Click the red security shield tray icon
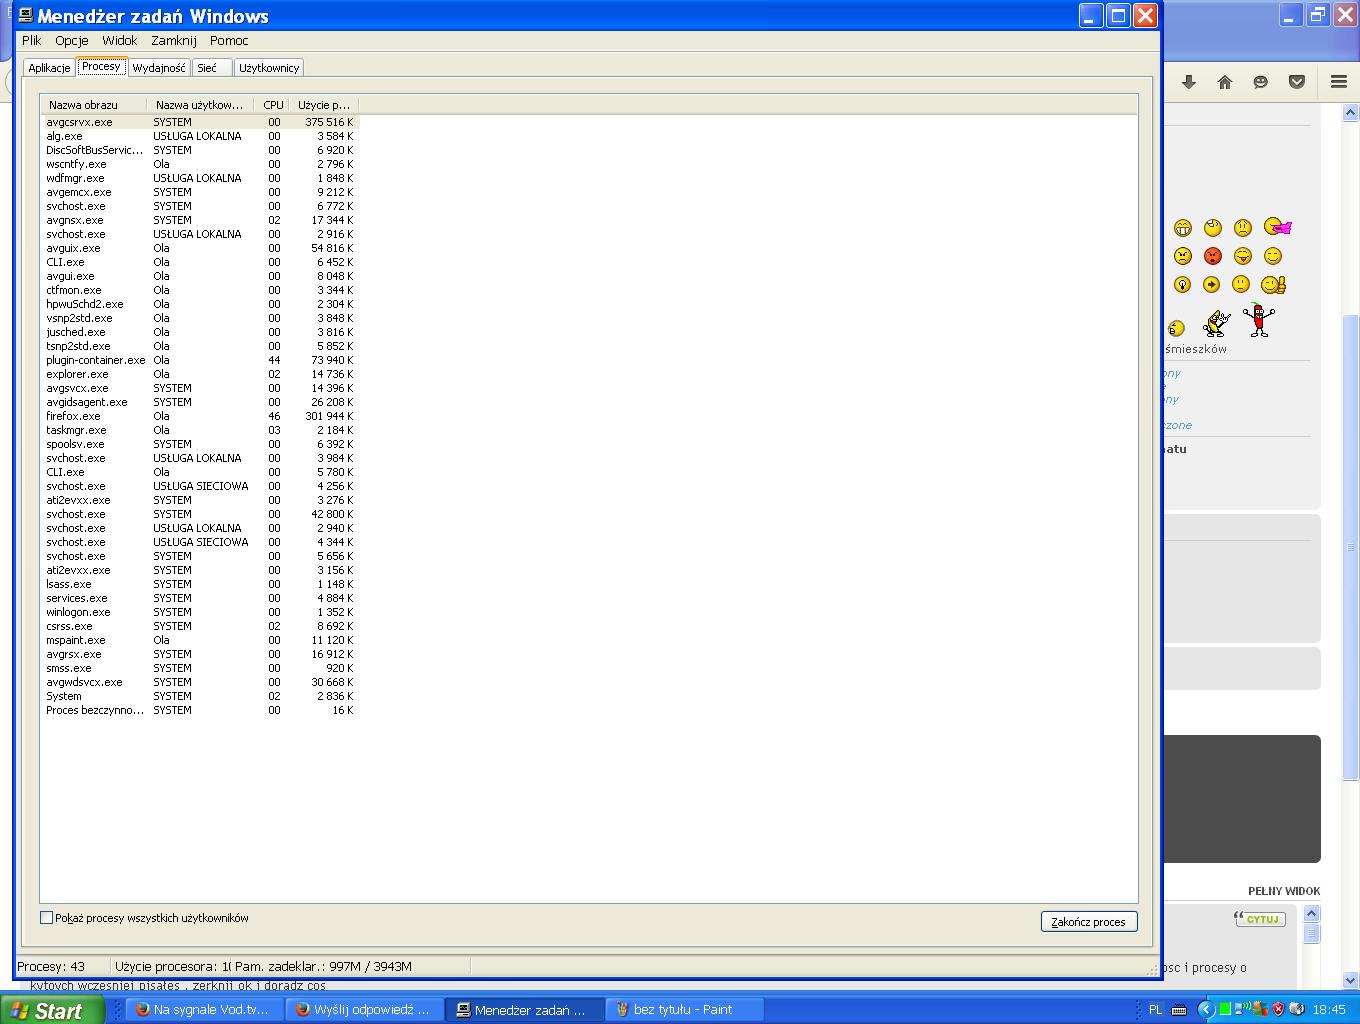The width and height of the screenshot is (1360, 1024). (1277, 1009)
